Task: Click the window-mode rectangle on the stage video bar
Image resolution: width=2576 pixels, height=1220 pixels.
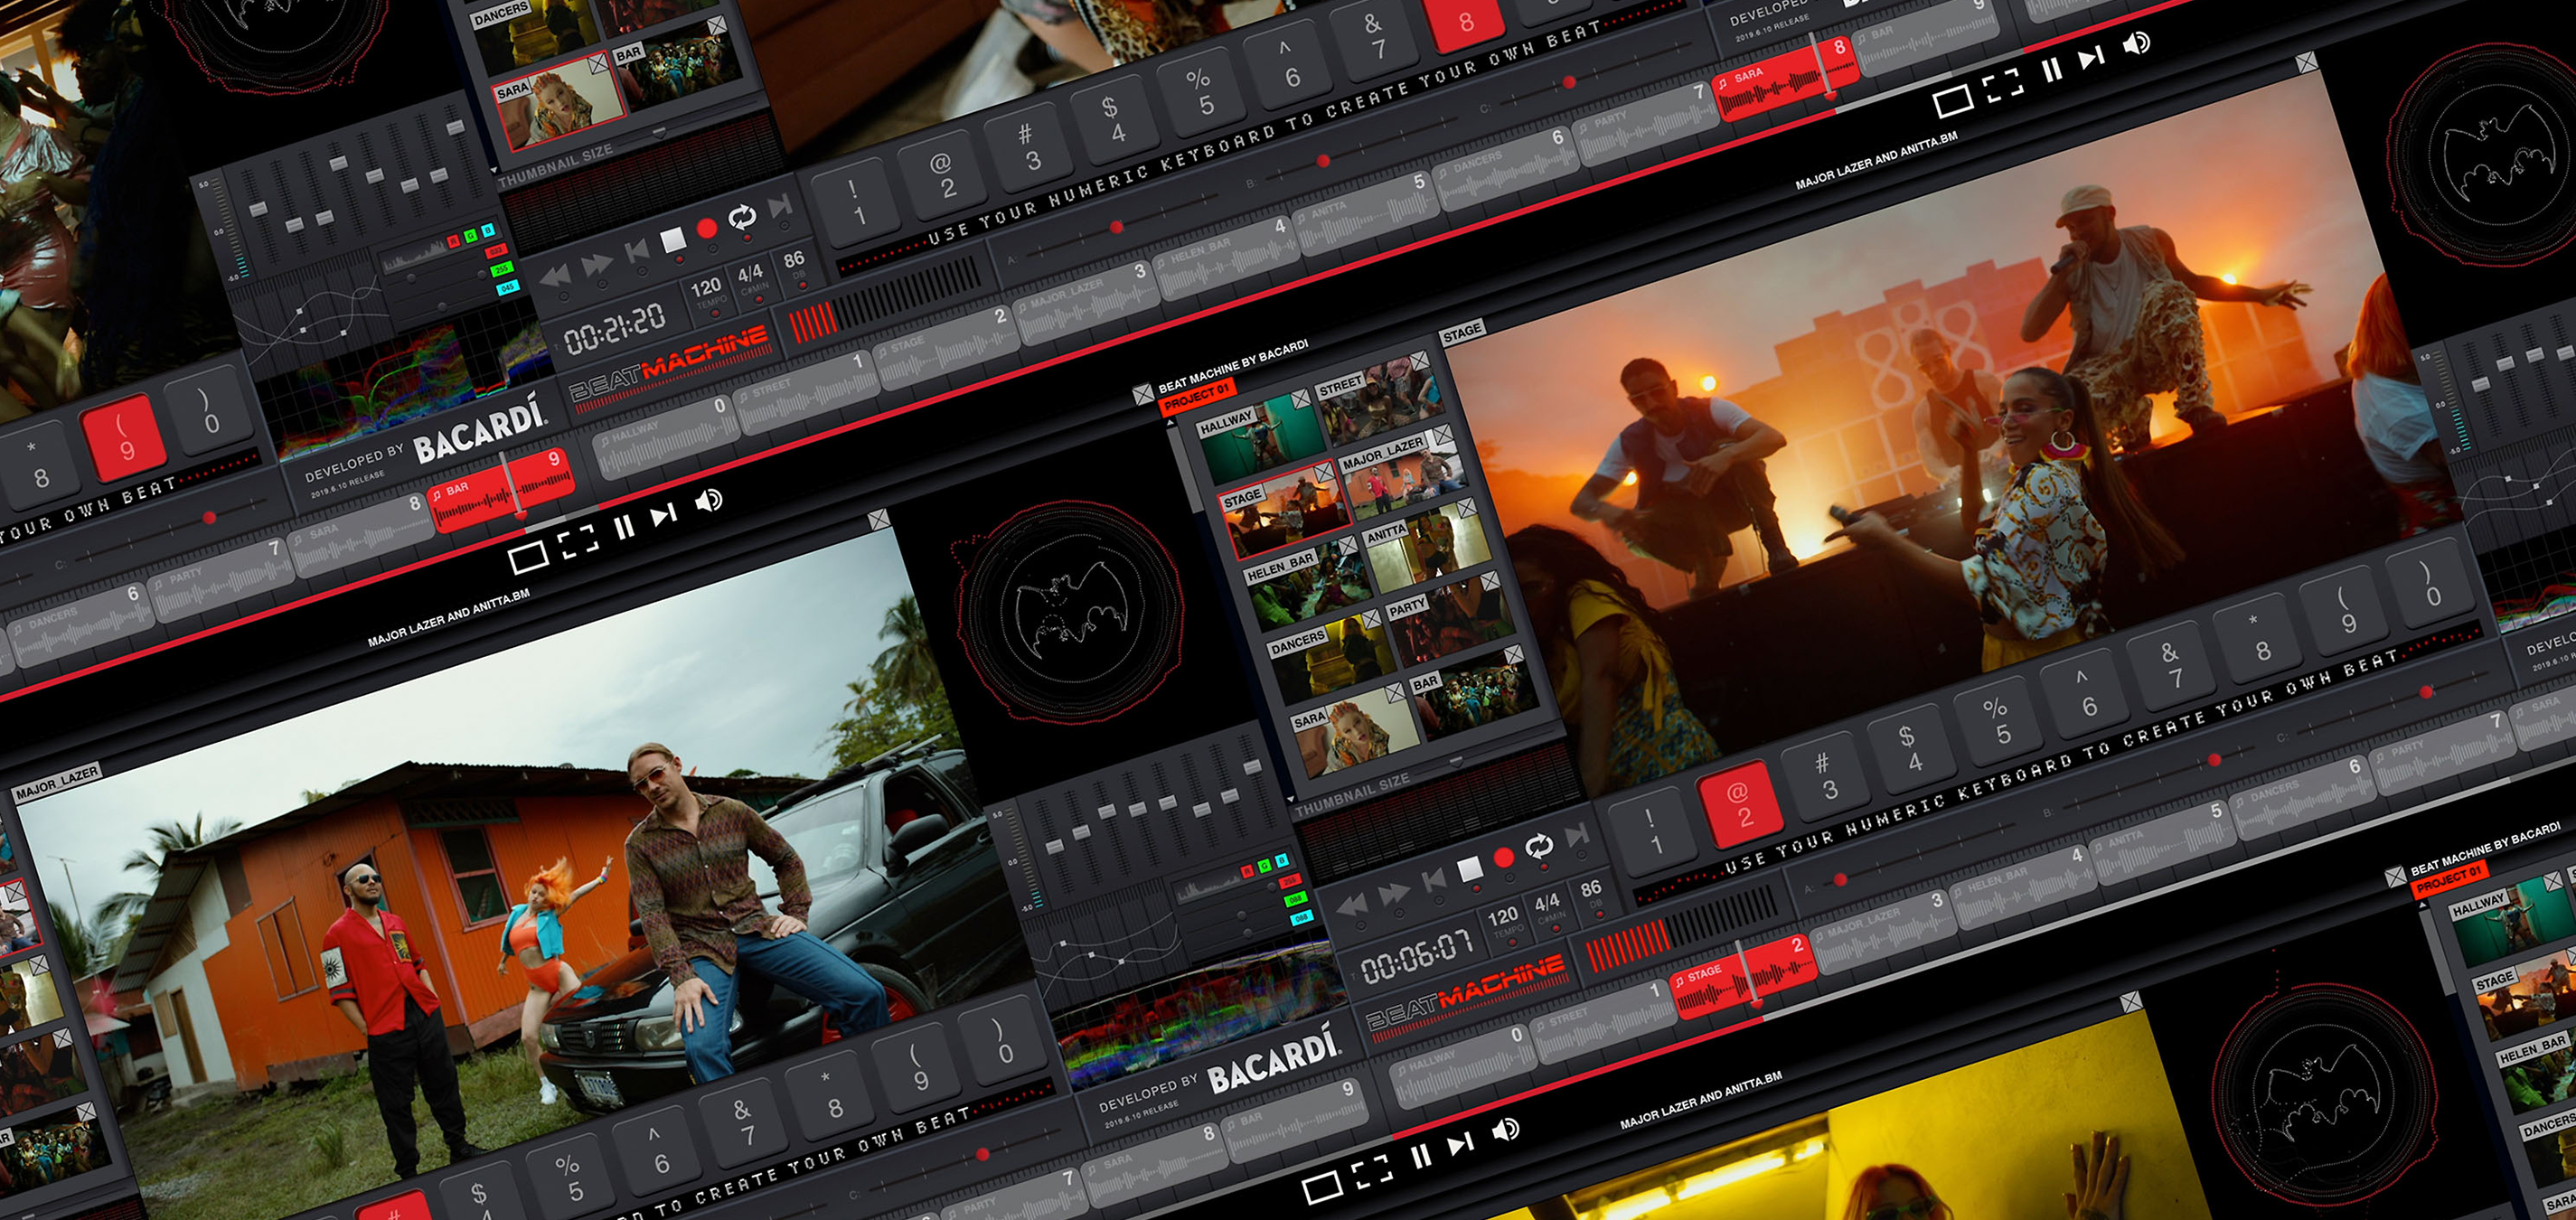Action: click(1953, 101)
